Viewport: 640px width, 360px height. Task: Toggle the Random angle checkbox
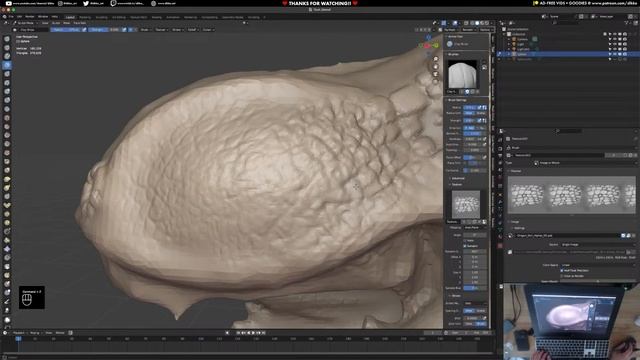click(465, 246)
